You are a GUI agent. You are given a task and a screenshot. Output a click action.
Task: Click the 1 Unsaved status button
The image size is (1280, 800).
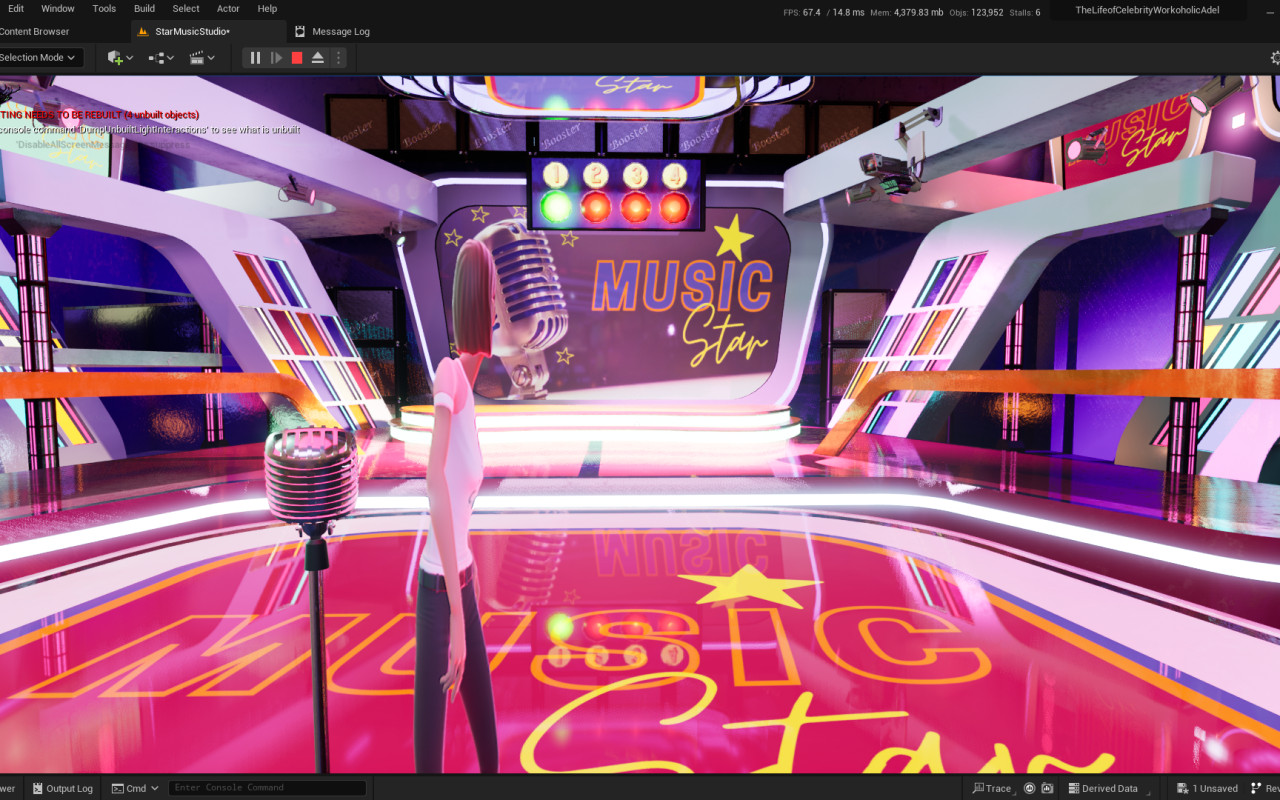click(1207, 788)
